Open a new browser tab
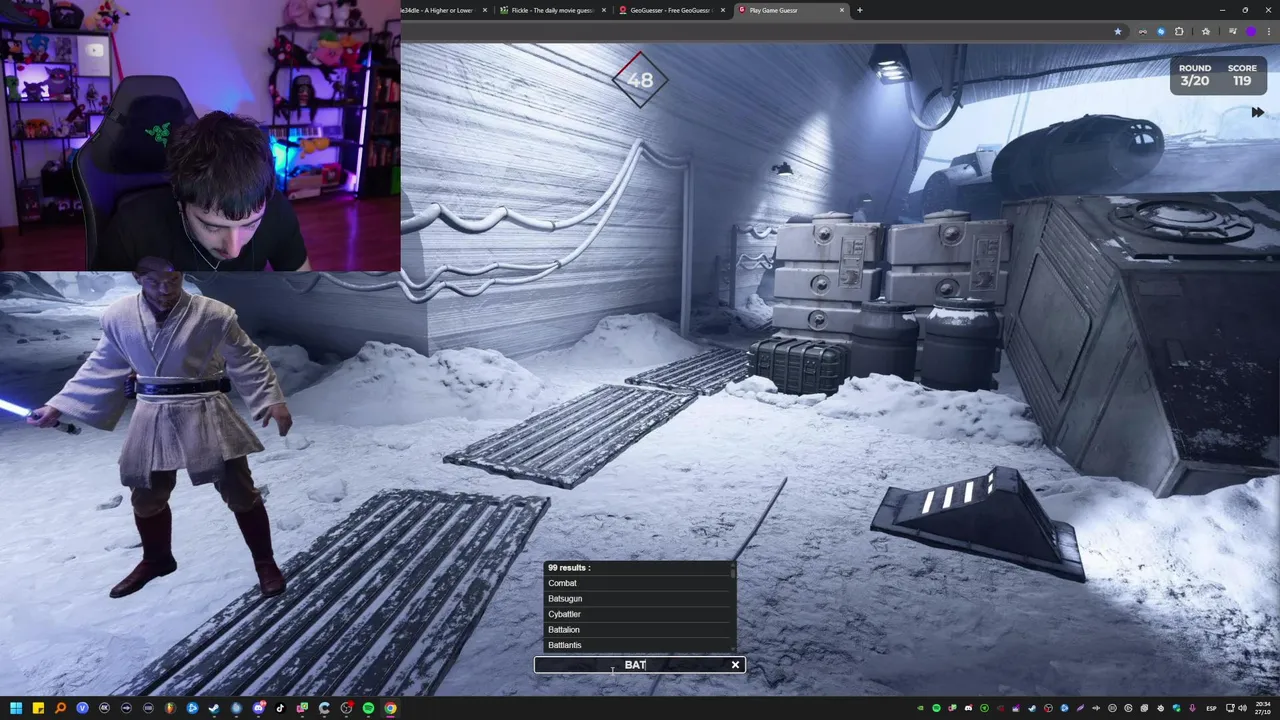Screen dimensions: 1280x720 pos(860,10)
